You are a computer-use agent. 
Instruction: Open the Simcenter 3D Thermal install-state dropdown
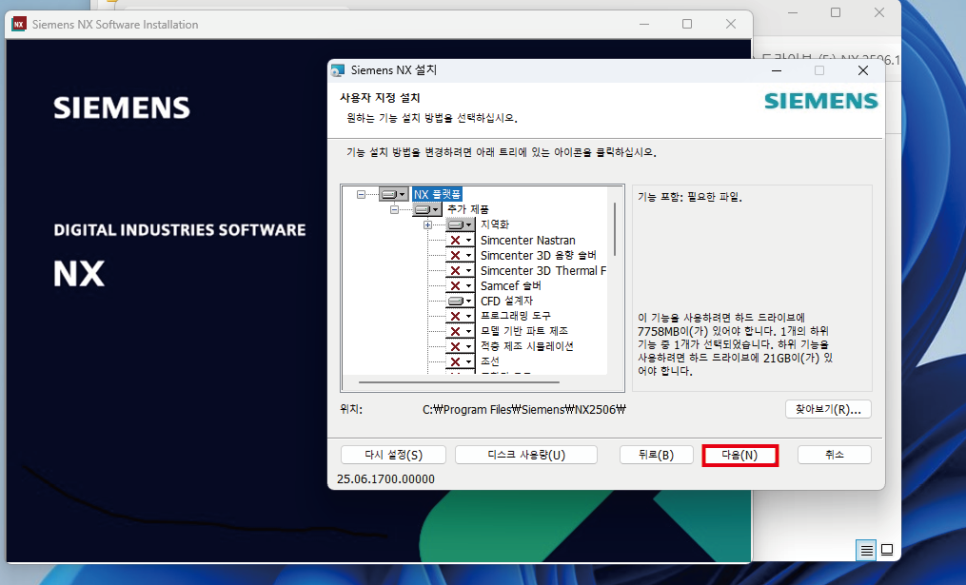[460, 270]
